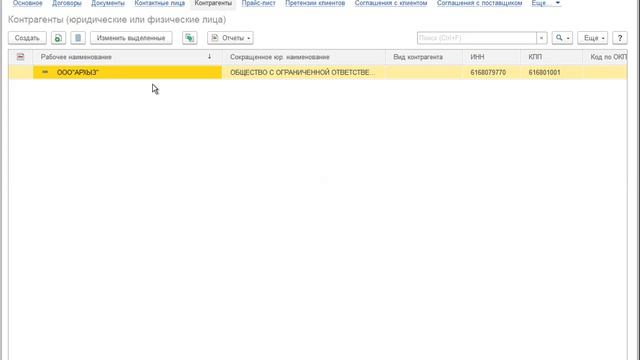The image size is (640, 360).
Task: Click the sort arrow in Рабочее наименование header
Action: pos(209,56)
